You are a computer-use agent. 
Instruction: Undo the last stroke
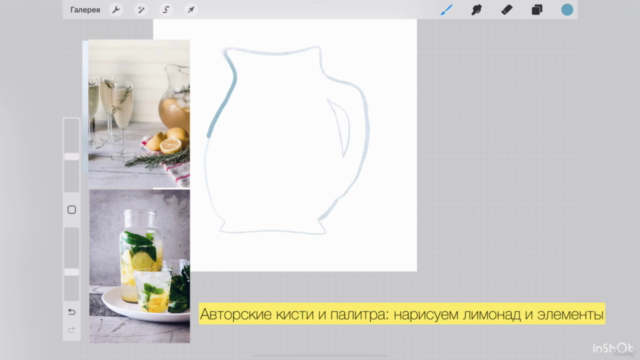(71, 312)
